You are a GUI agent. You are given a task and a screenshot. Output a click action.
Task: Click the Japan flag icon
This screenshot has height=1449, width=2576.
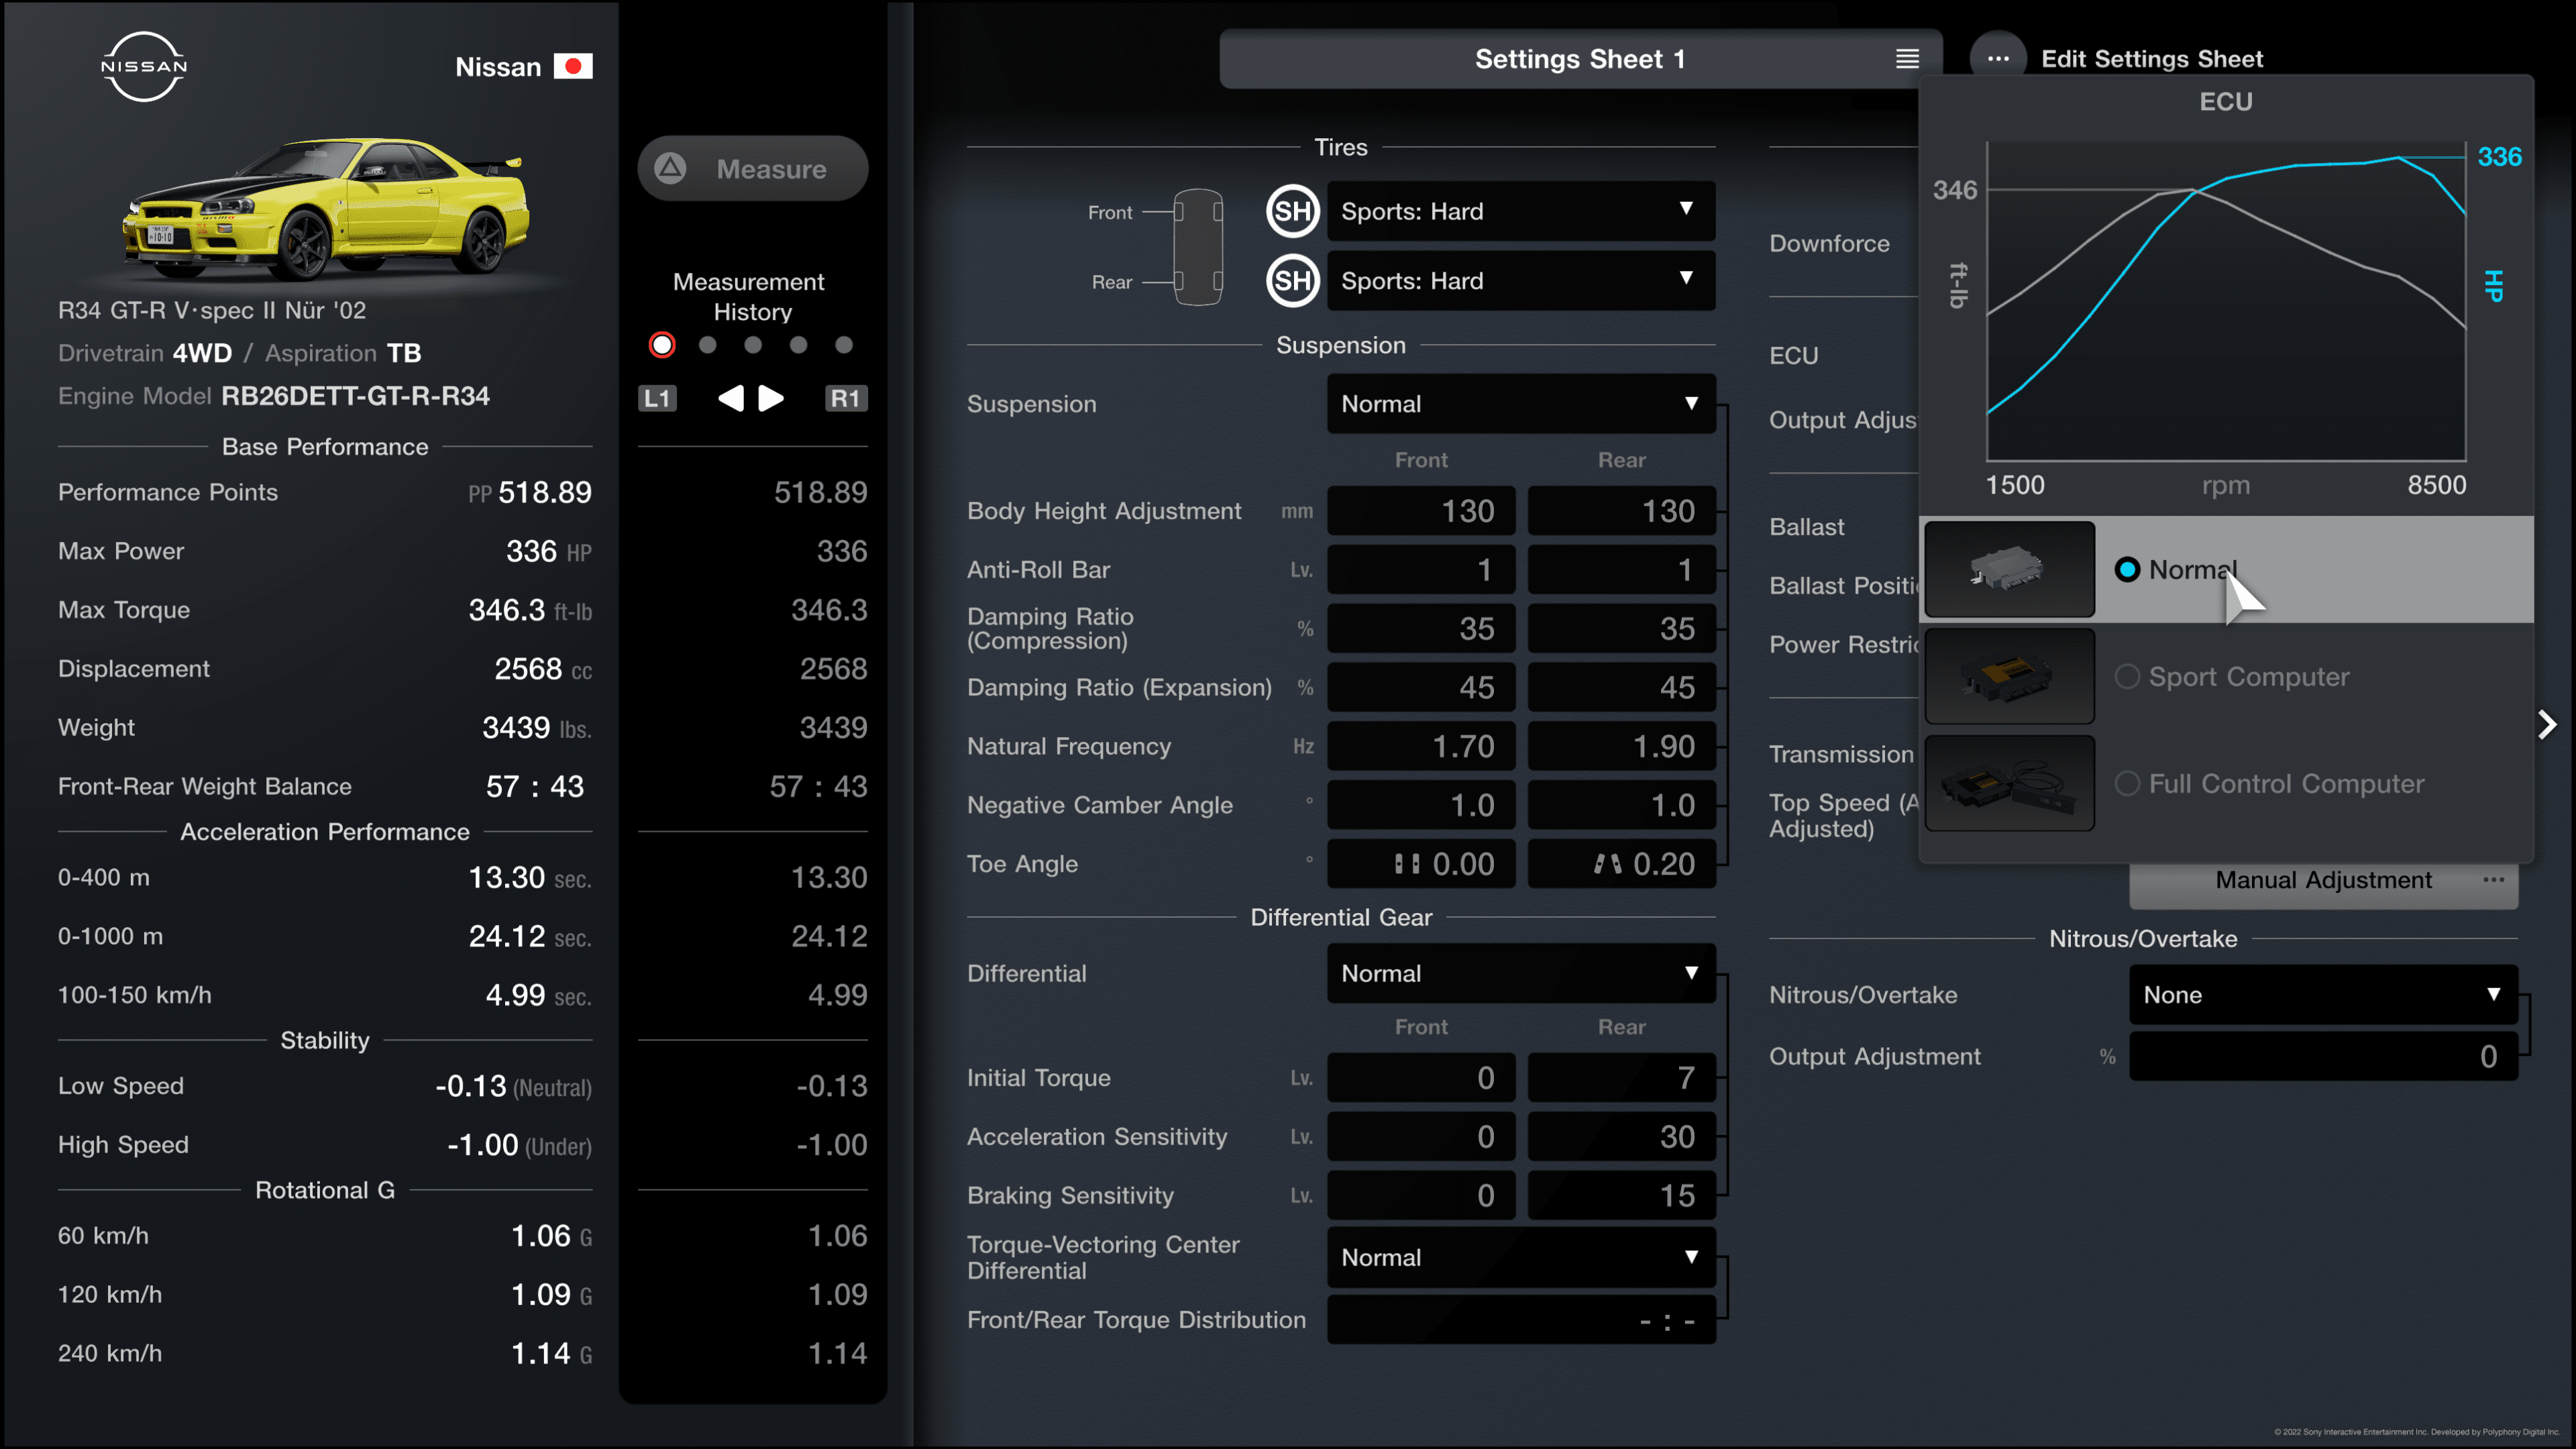click(x=573, y=66)
